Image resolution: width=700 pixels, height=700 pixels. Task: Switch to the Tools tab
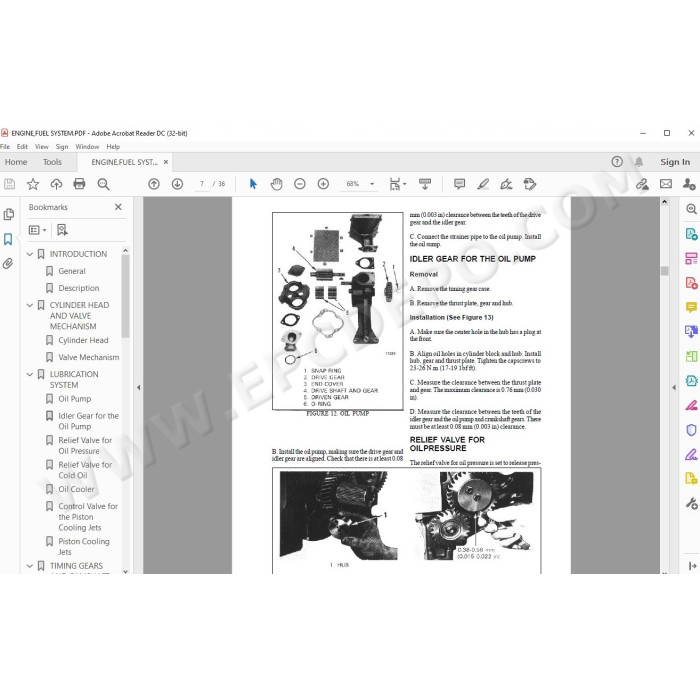[x=52, y=162]
